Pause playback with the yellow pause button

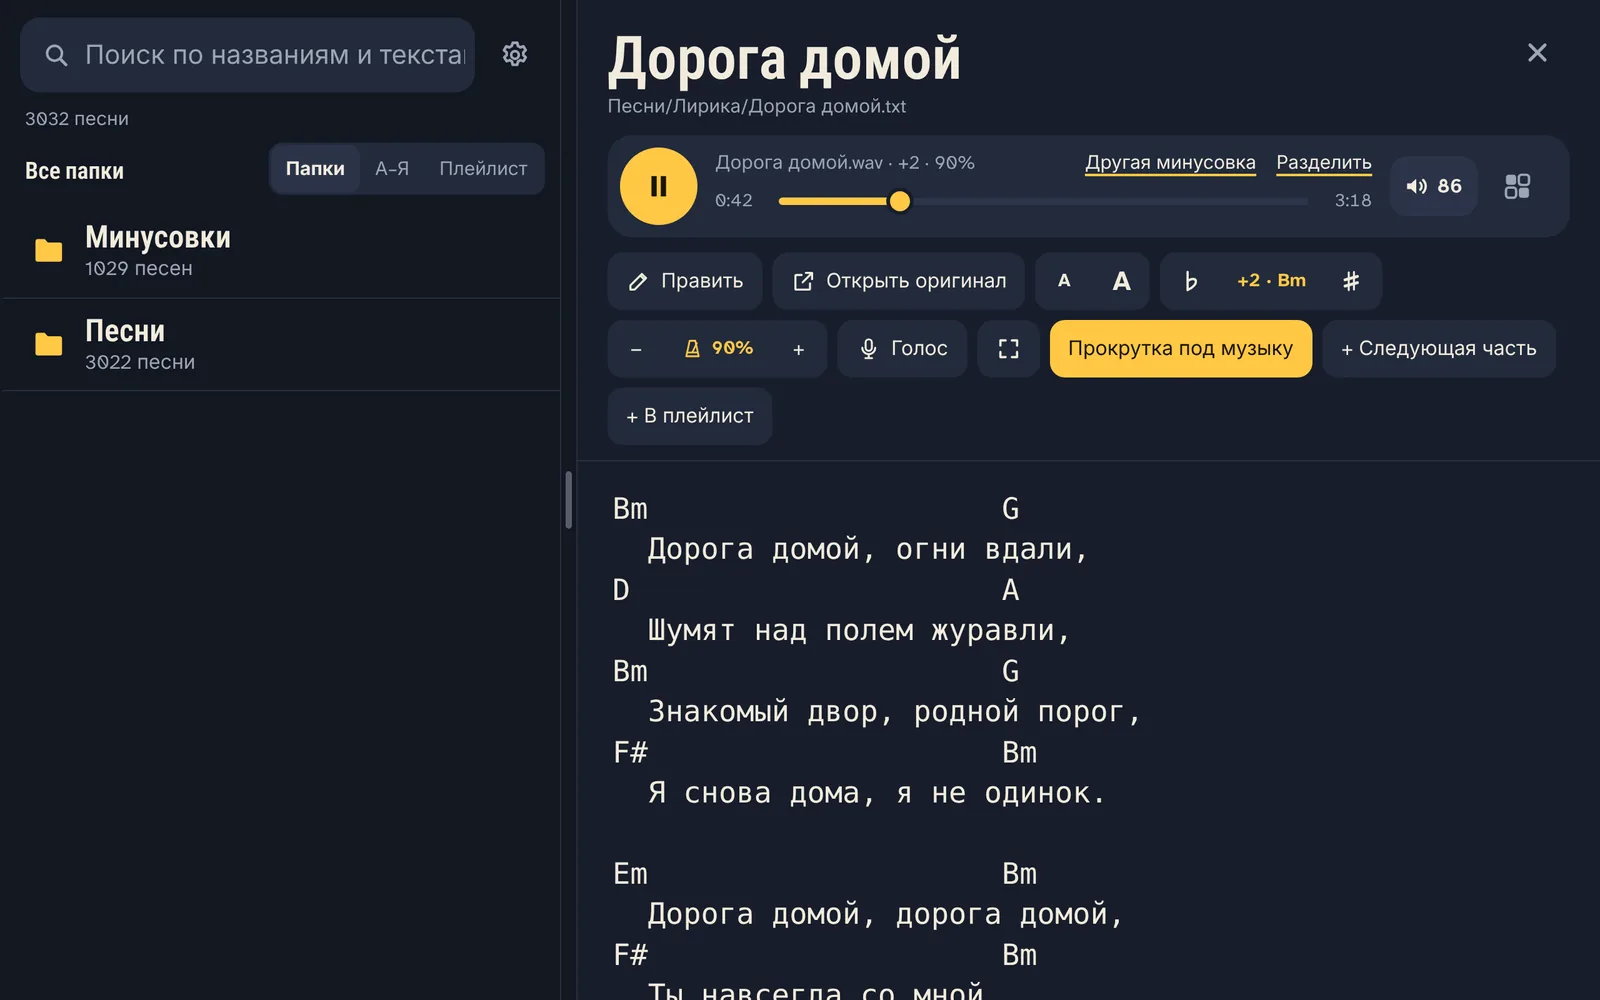point(658,186)
